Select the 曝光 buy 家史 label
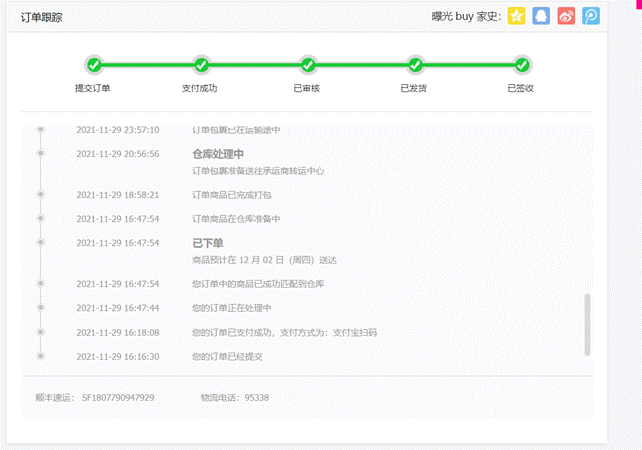642x450 pixels. point(466,16)
